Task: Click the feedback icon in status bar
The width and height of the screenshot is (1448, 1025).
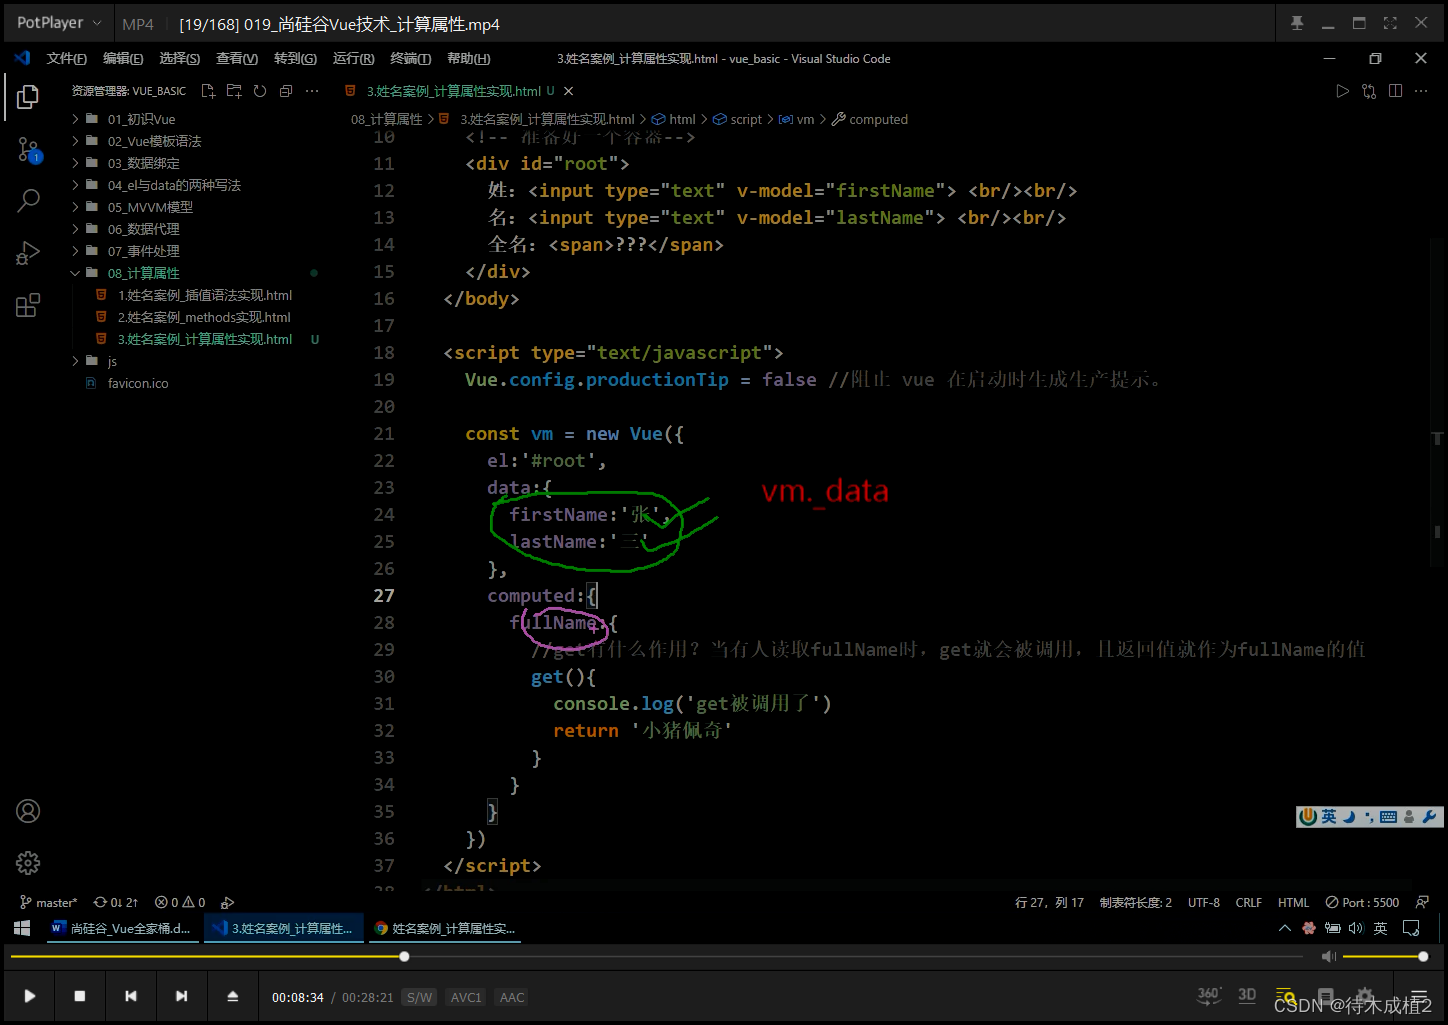Action: point(1423,902)
